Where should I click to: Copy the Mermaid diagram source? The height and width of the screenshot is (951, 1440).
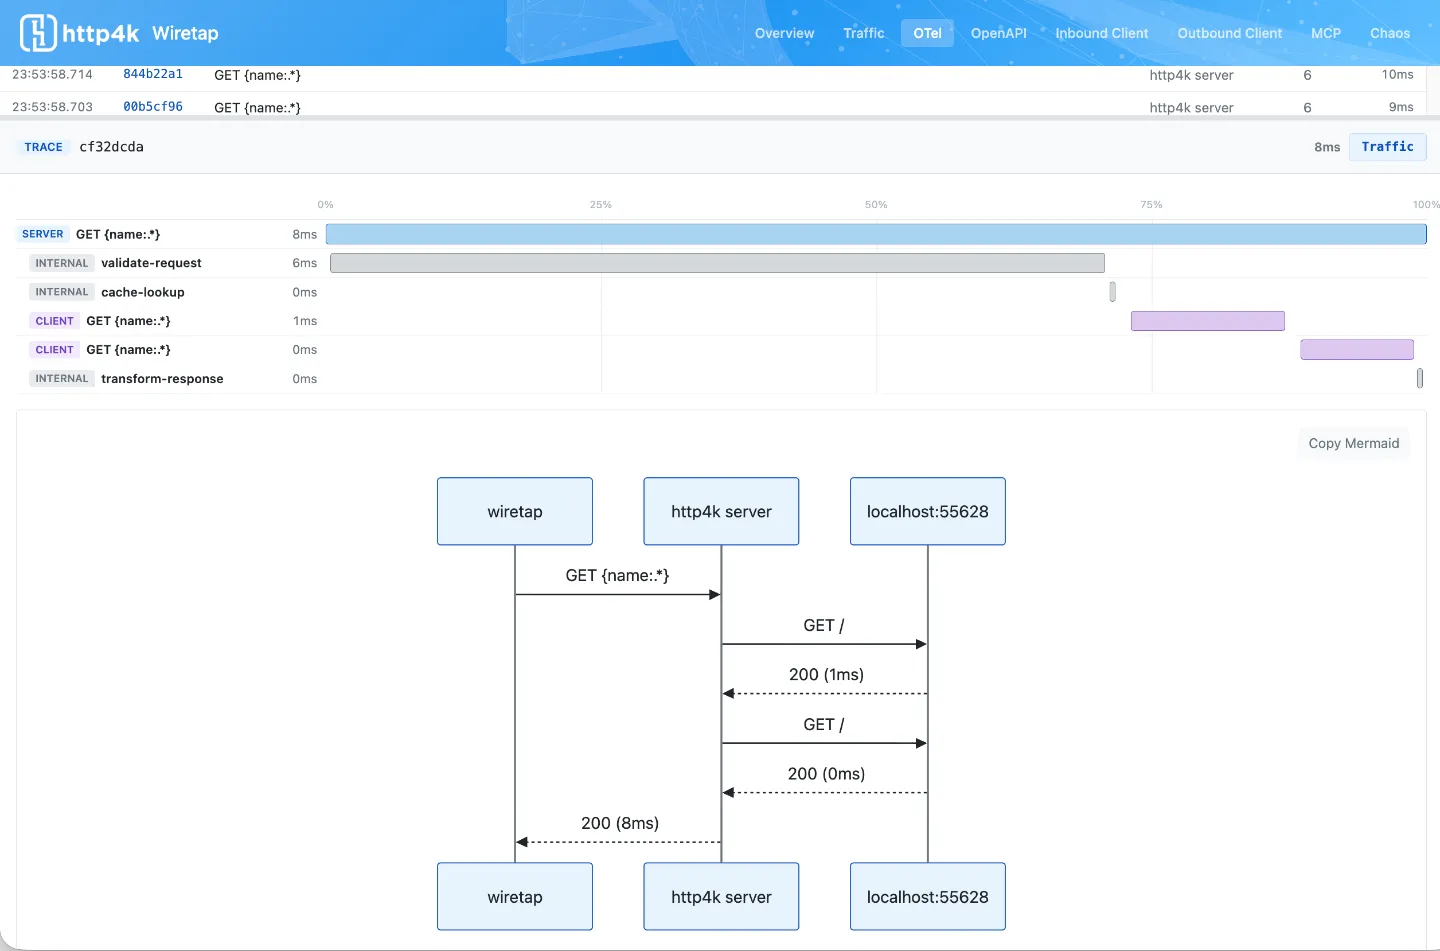coord(1353,443)
